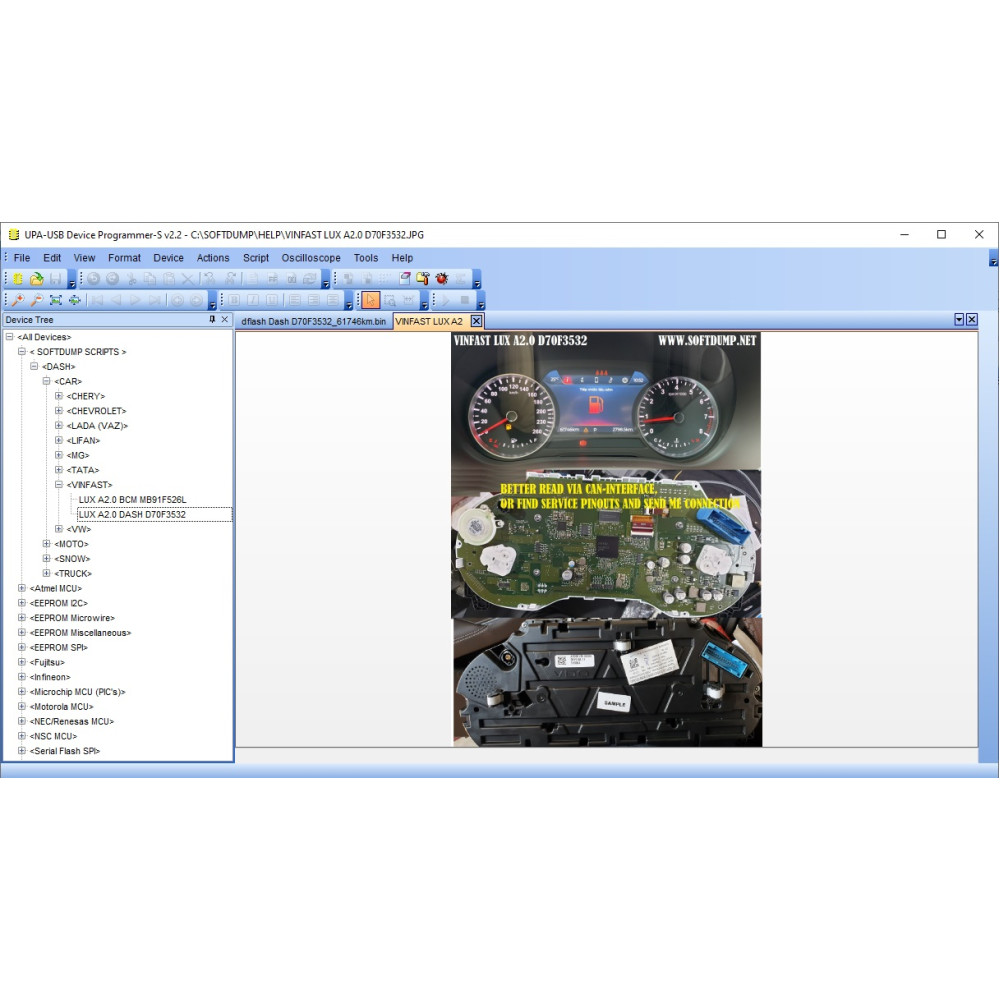1000x1000 pixels.
Task: Click the script Run play icon
Action: coord(445,300)
